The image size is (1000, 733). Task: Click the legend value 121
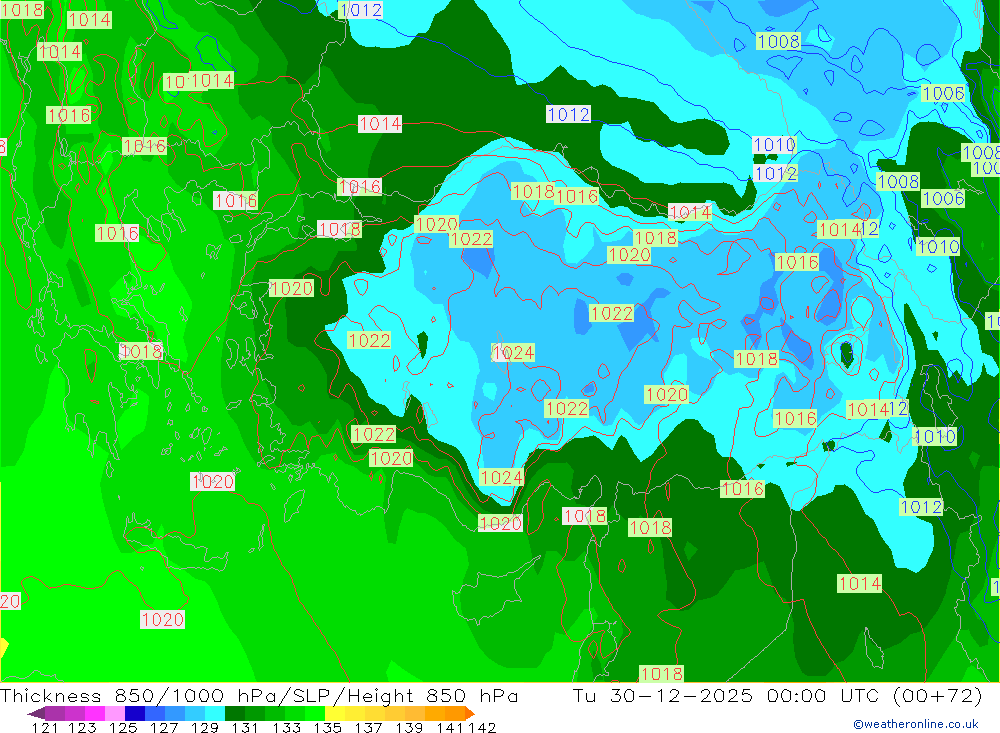point(45,727)
